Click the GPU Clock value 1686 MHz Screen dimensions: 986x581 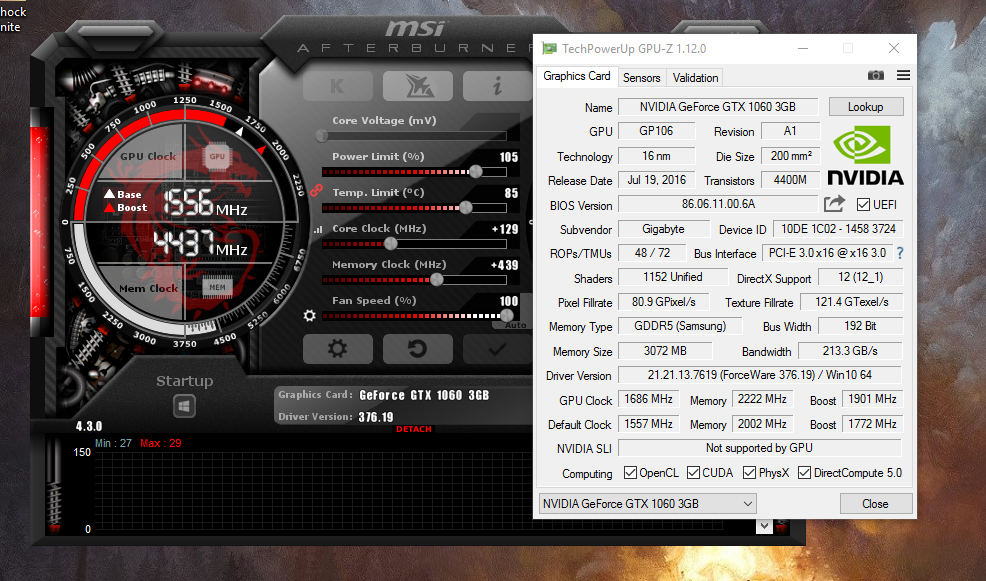(x=648, y=399)
